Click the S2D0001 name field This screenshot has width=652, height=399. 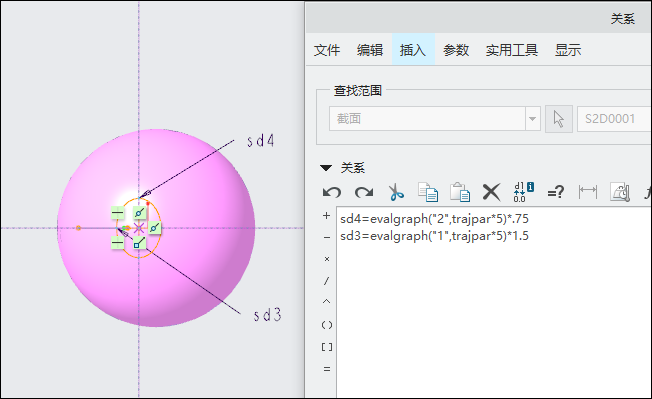(x=615, y=119)
